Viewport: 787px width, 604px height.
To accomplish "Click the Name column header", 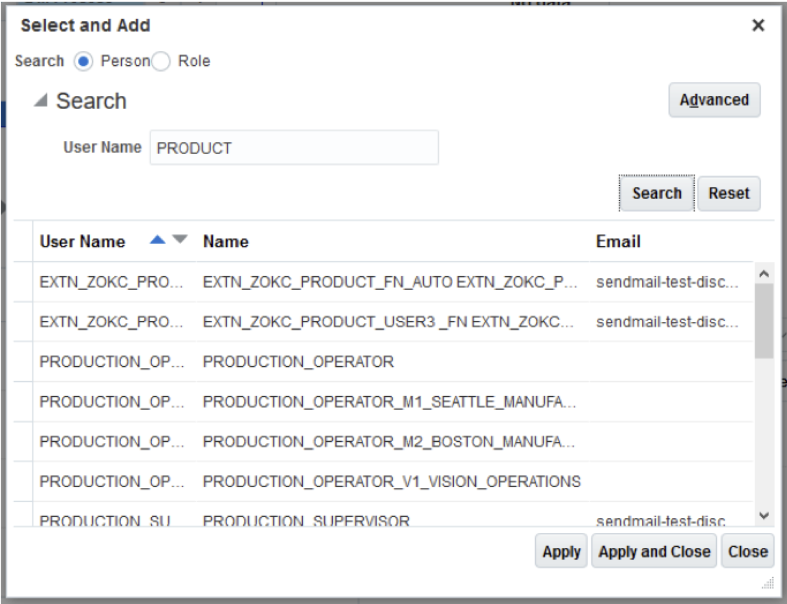I will click(x=226, y=241).
